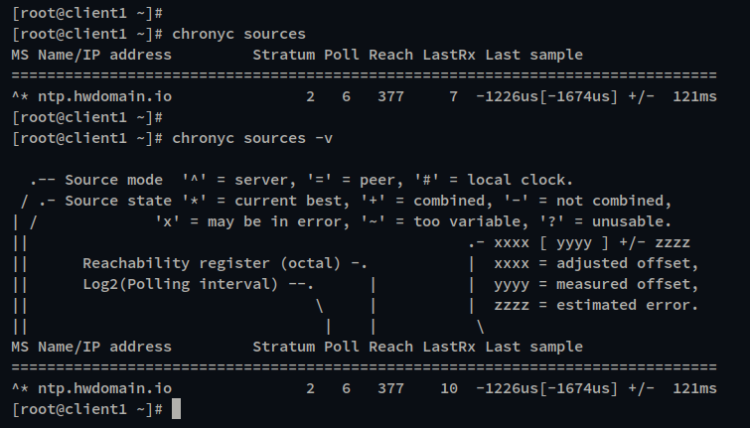Viewport: 750px width, 428px height.
Task: Click "'#' = local clock." text
Action: 494,180
